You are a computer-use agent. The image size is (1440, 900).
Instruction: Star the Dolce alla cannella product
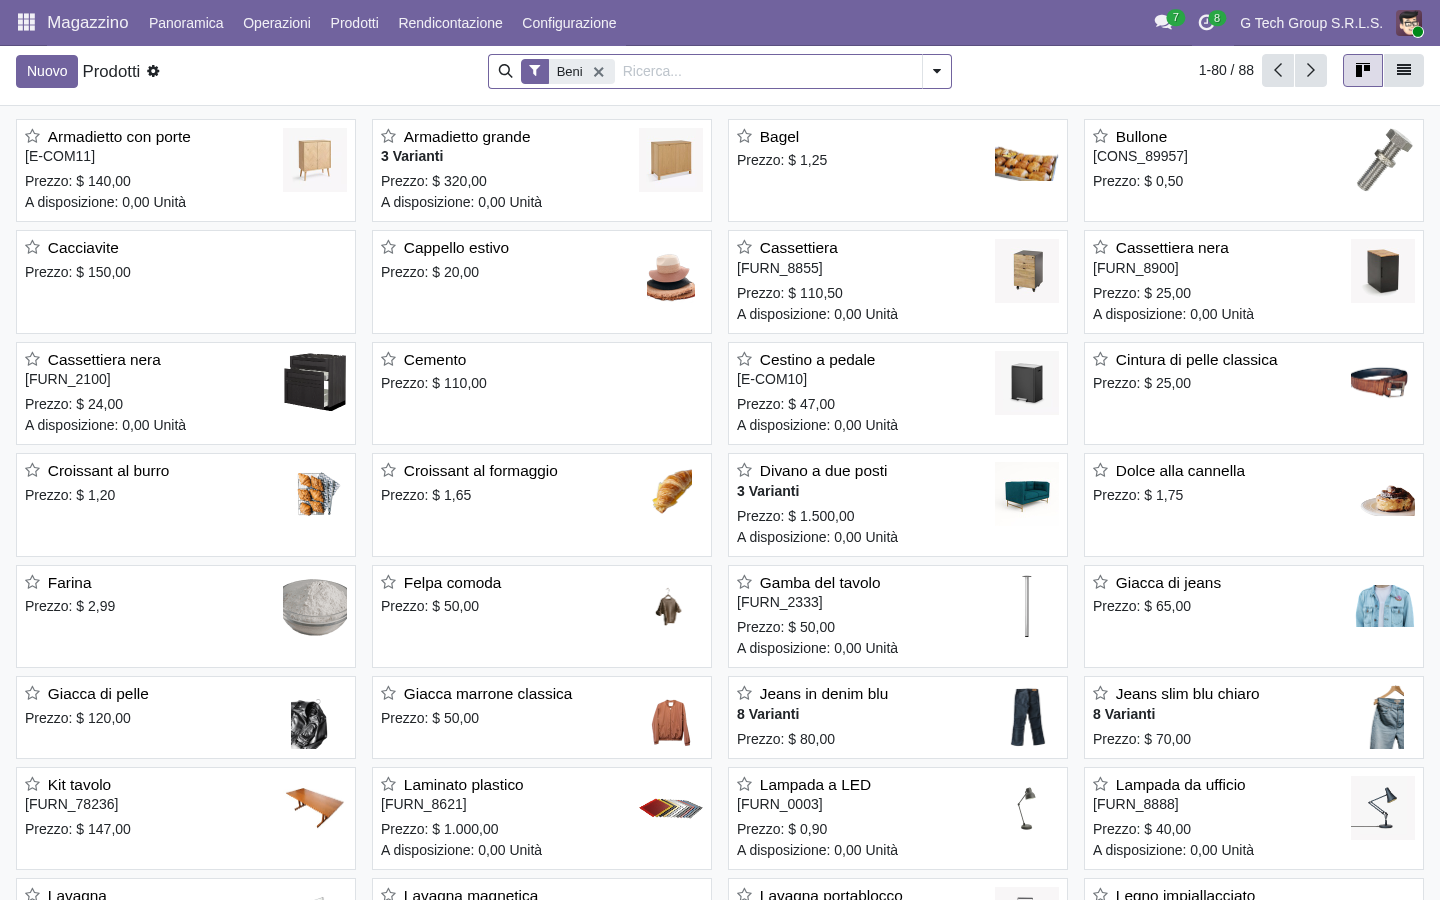pyautogui.click(x=1100, y=470)
